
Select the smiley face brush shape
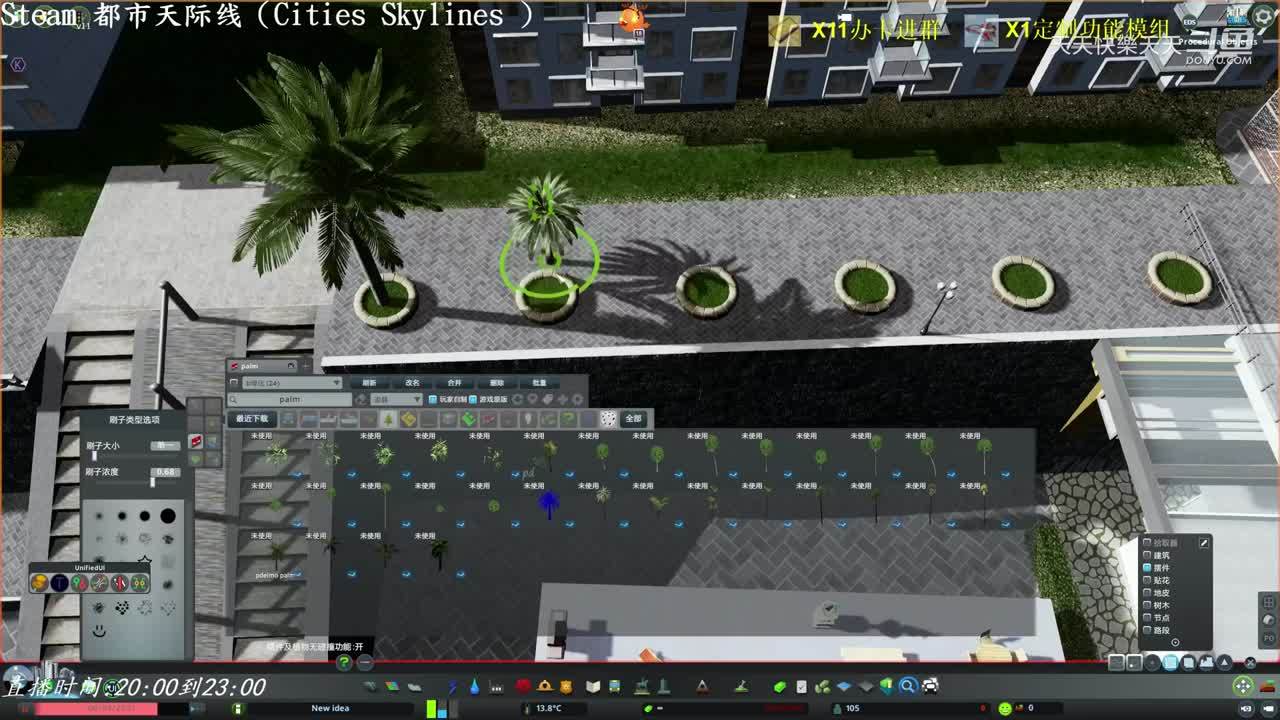pos(99,631)
